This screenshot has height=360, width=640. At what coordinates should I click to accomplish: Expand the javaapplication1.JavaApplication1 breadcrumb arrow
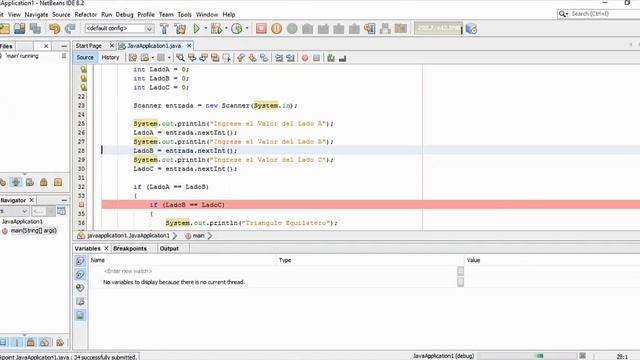coord(175,236)
